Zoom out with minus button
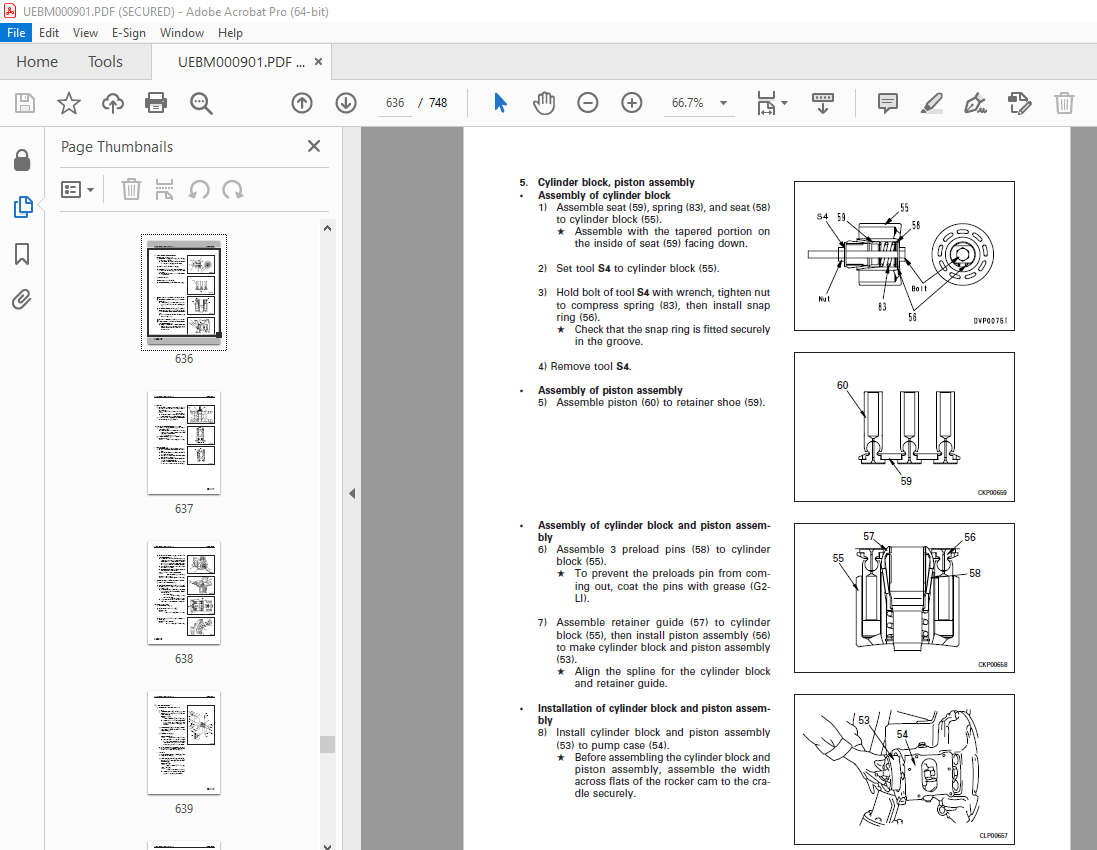This screenshot has width=1097, height=850. pos(588,104)
